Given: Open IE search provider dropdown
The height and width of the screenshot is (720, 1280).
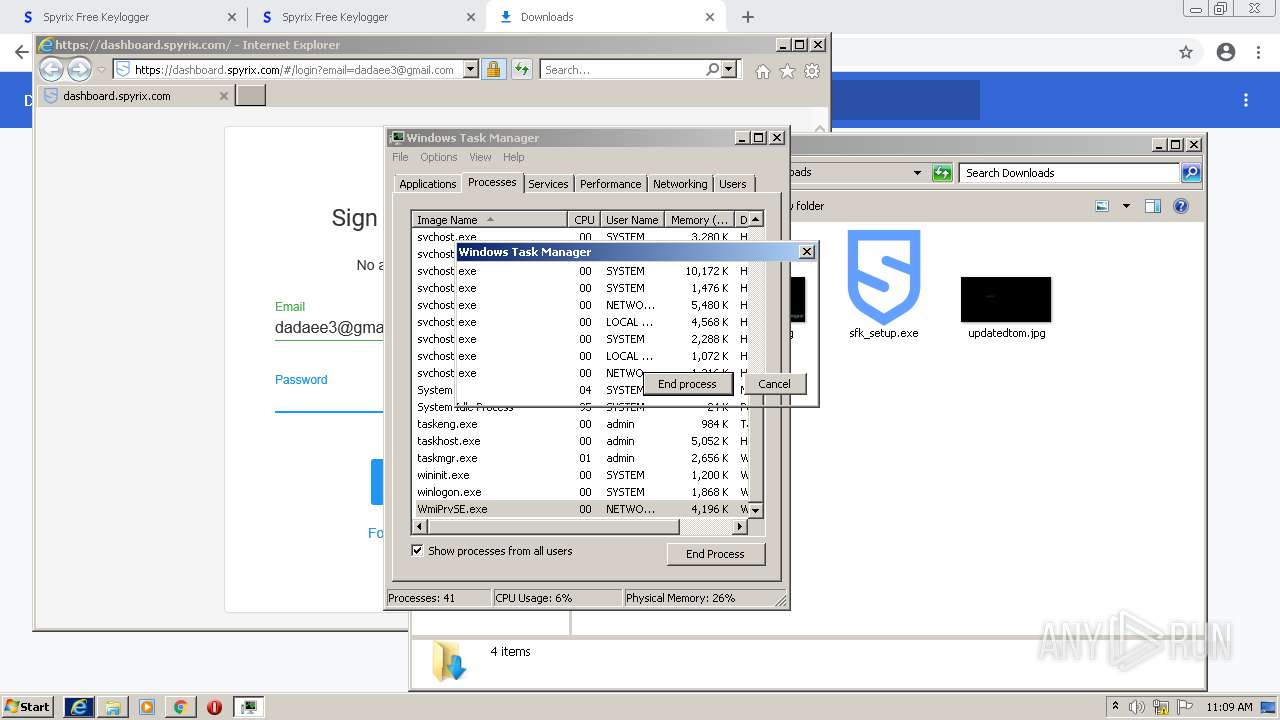Looking at the screenshot, I should [x=728, y=70].
